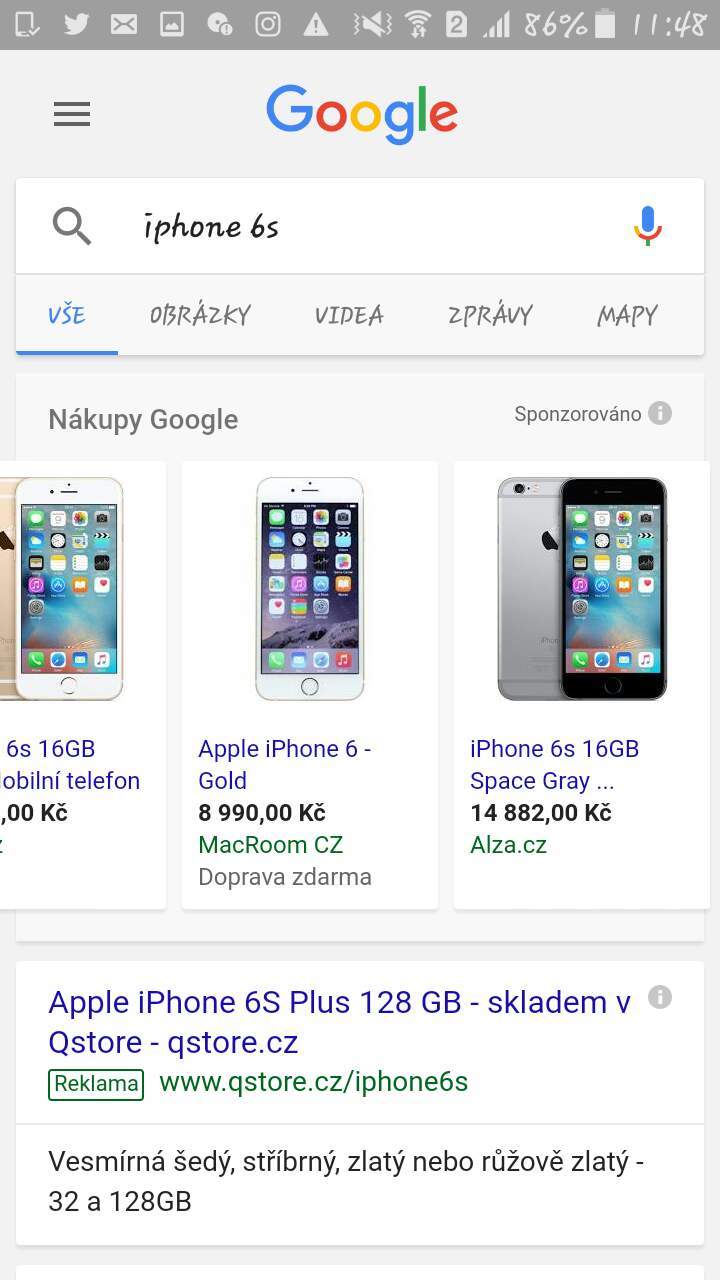Switch to the VIDEA tab
The image size is (720, 1280).
349,315
